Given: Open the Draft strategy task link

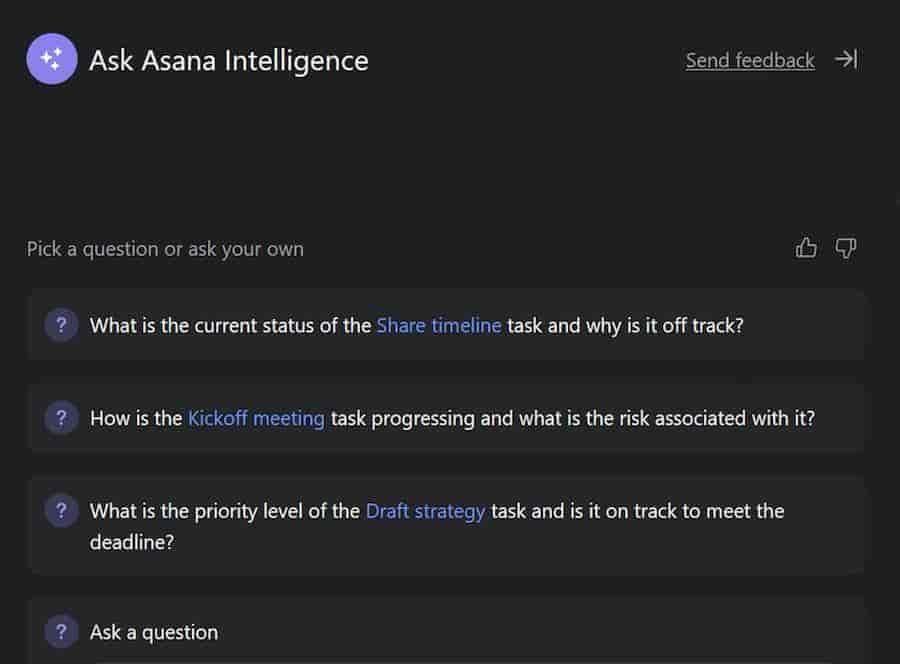Looking at the screenshot, I should (x=425, y=511).
